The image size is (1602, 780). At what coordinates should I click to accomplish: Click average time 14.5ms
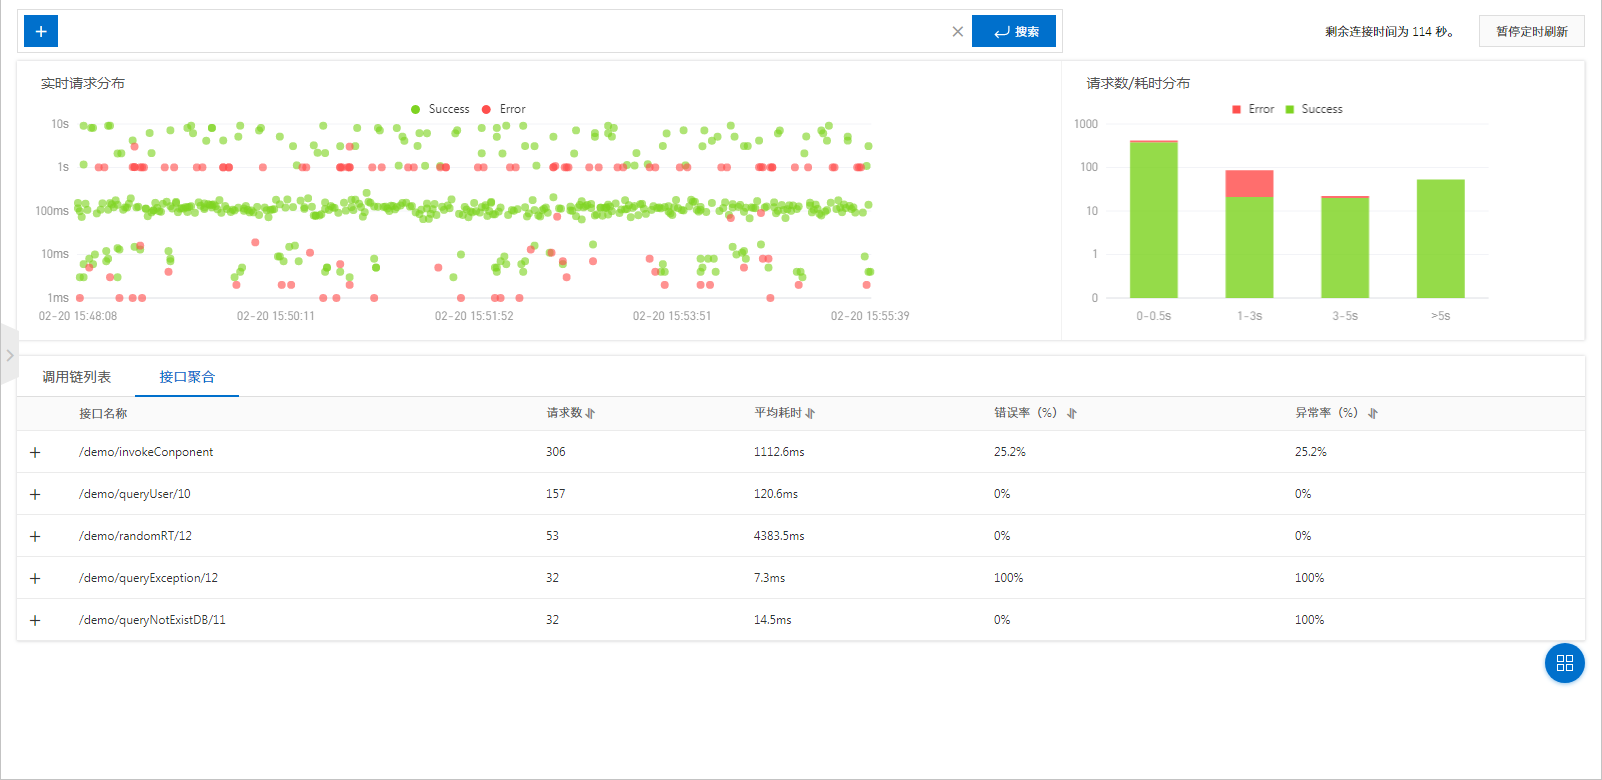(773, 620)
